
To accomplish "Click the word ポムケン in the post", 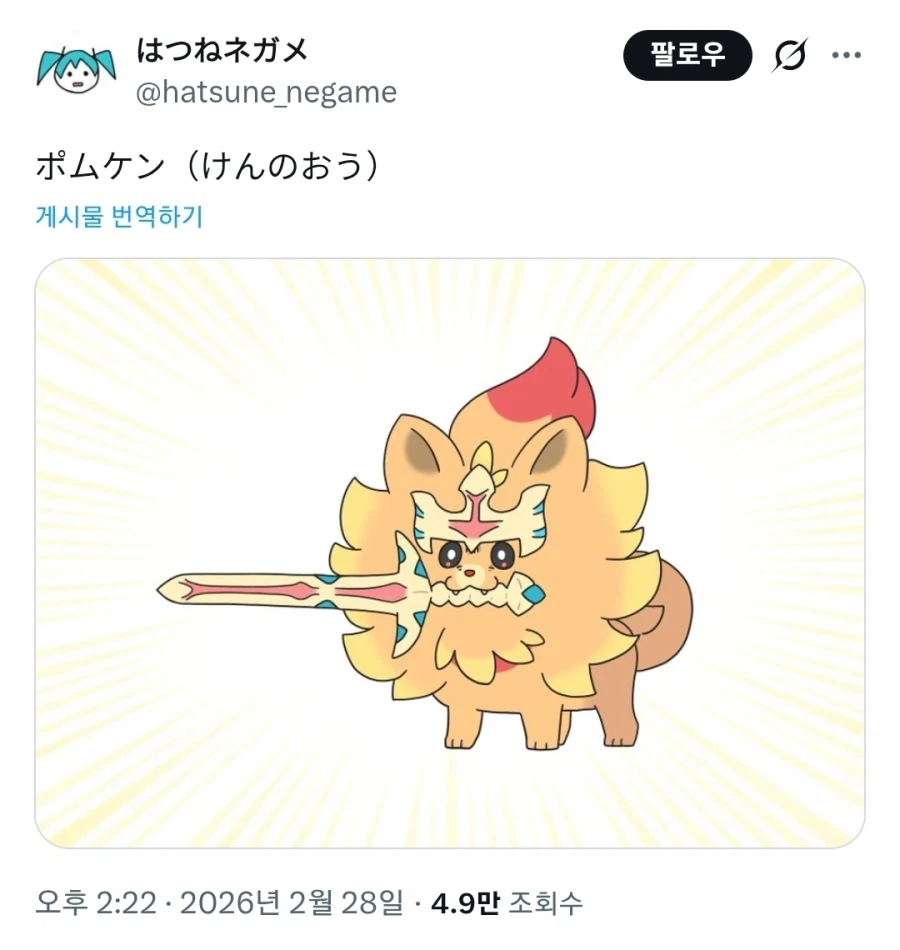I will [100, 165].
